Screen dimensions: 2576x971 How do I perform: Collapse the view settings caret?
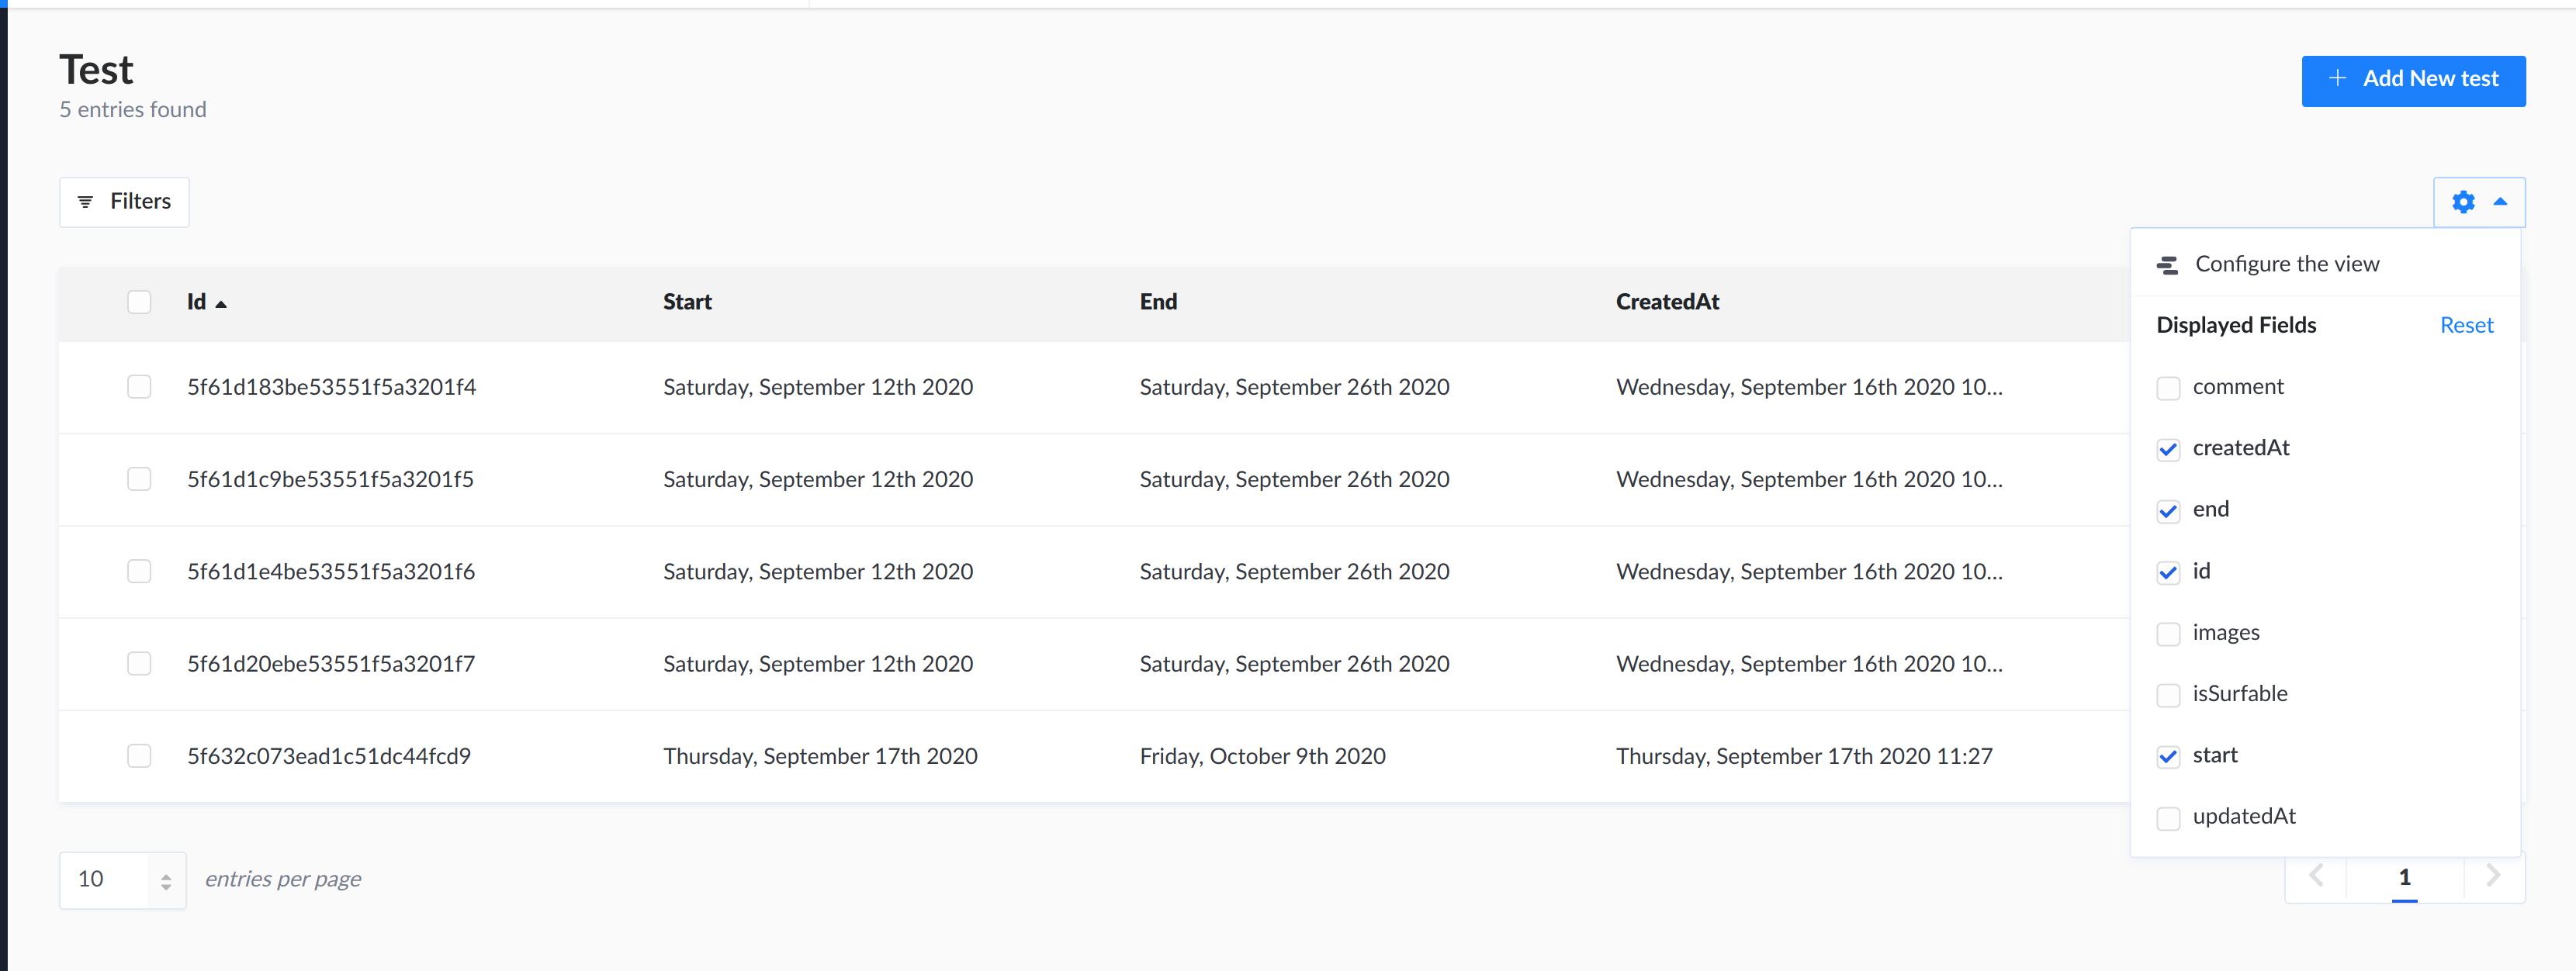point(2500,202)
